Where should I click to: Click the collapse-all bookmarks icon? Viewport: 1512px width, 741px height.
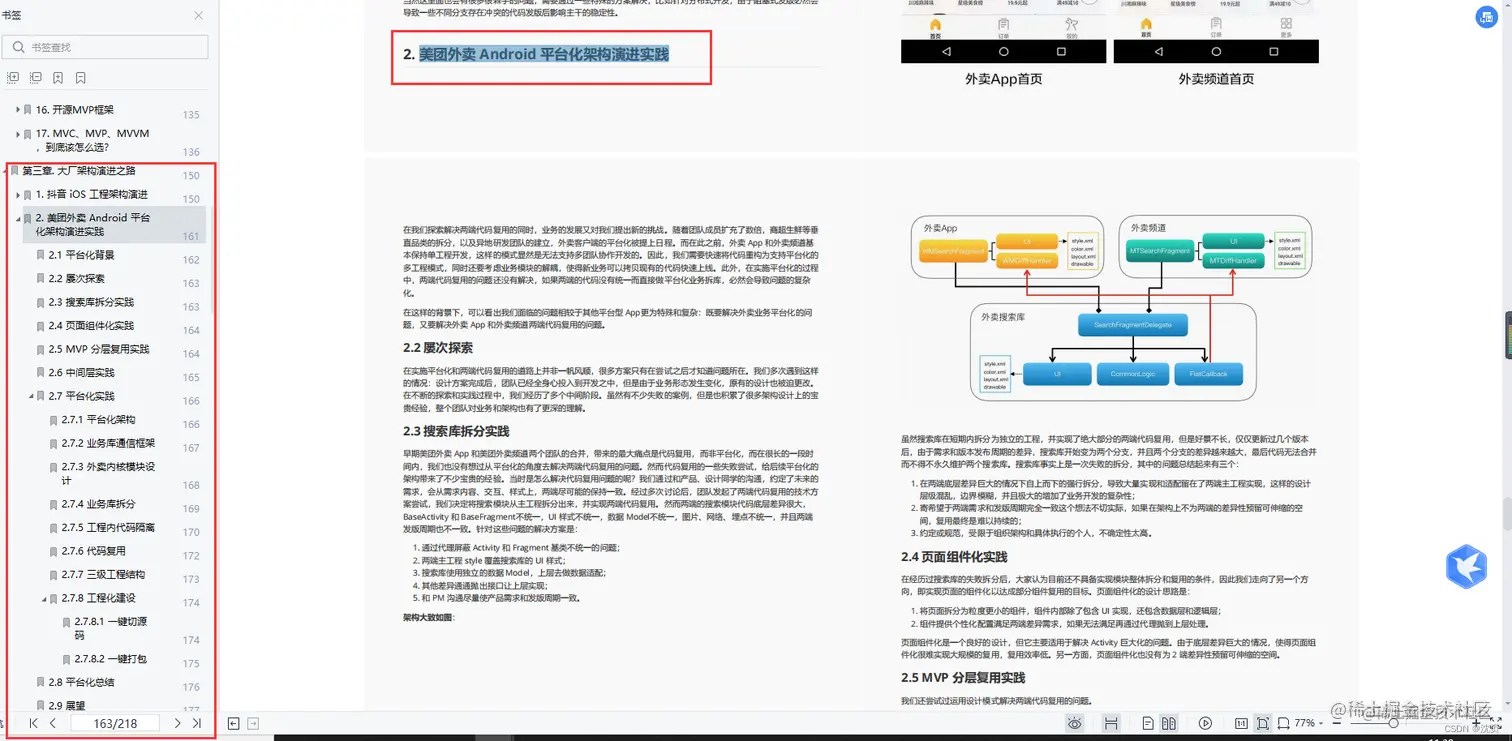[x=35, y=77]
